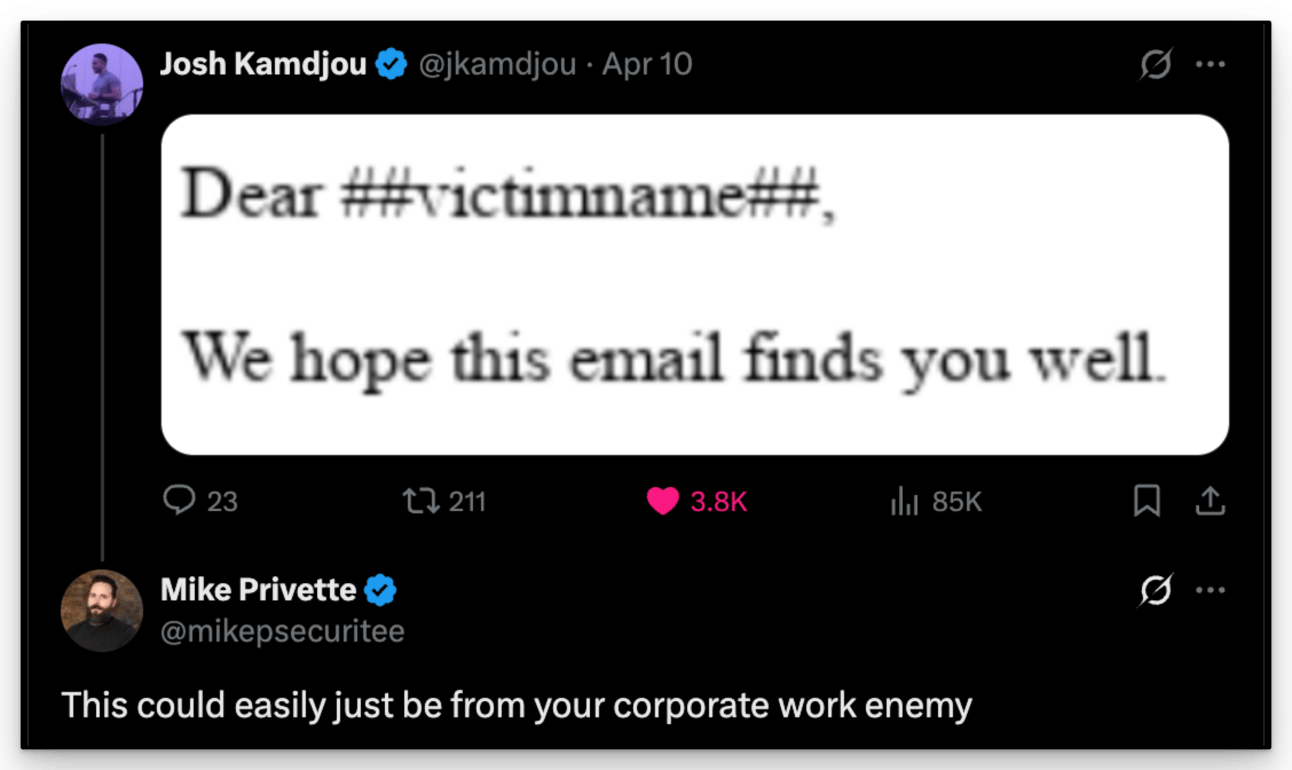1292x770 pixels.
Task: Bookmark Josh Kamdjou's tweet
Action: point(1147,500)
